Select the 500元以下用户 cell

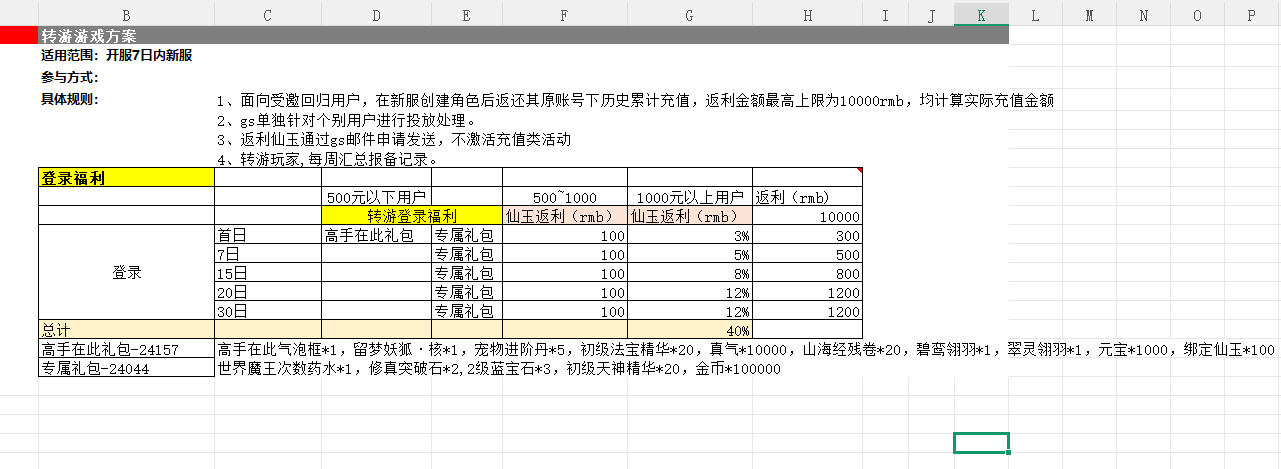tap(376, 197)
